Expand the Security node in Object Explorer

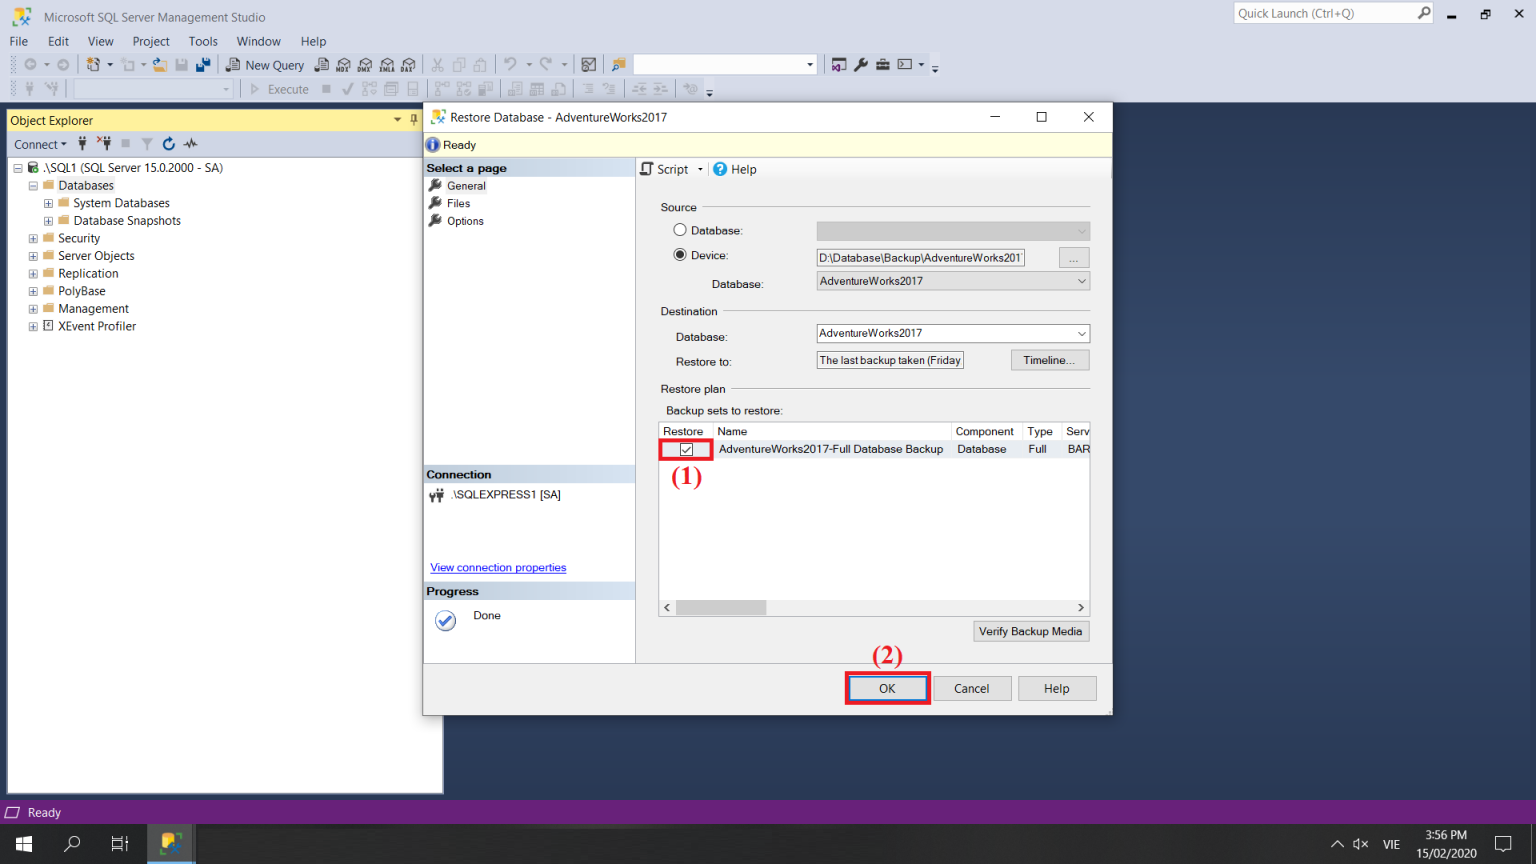point(32,238)
